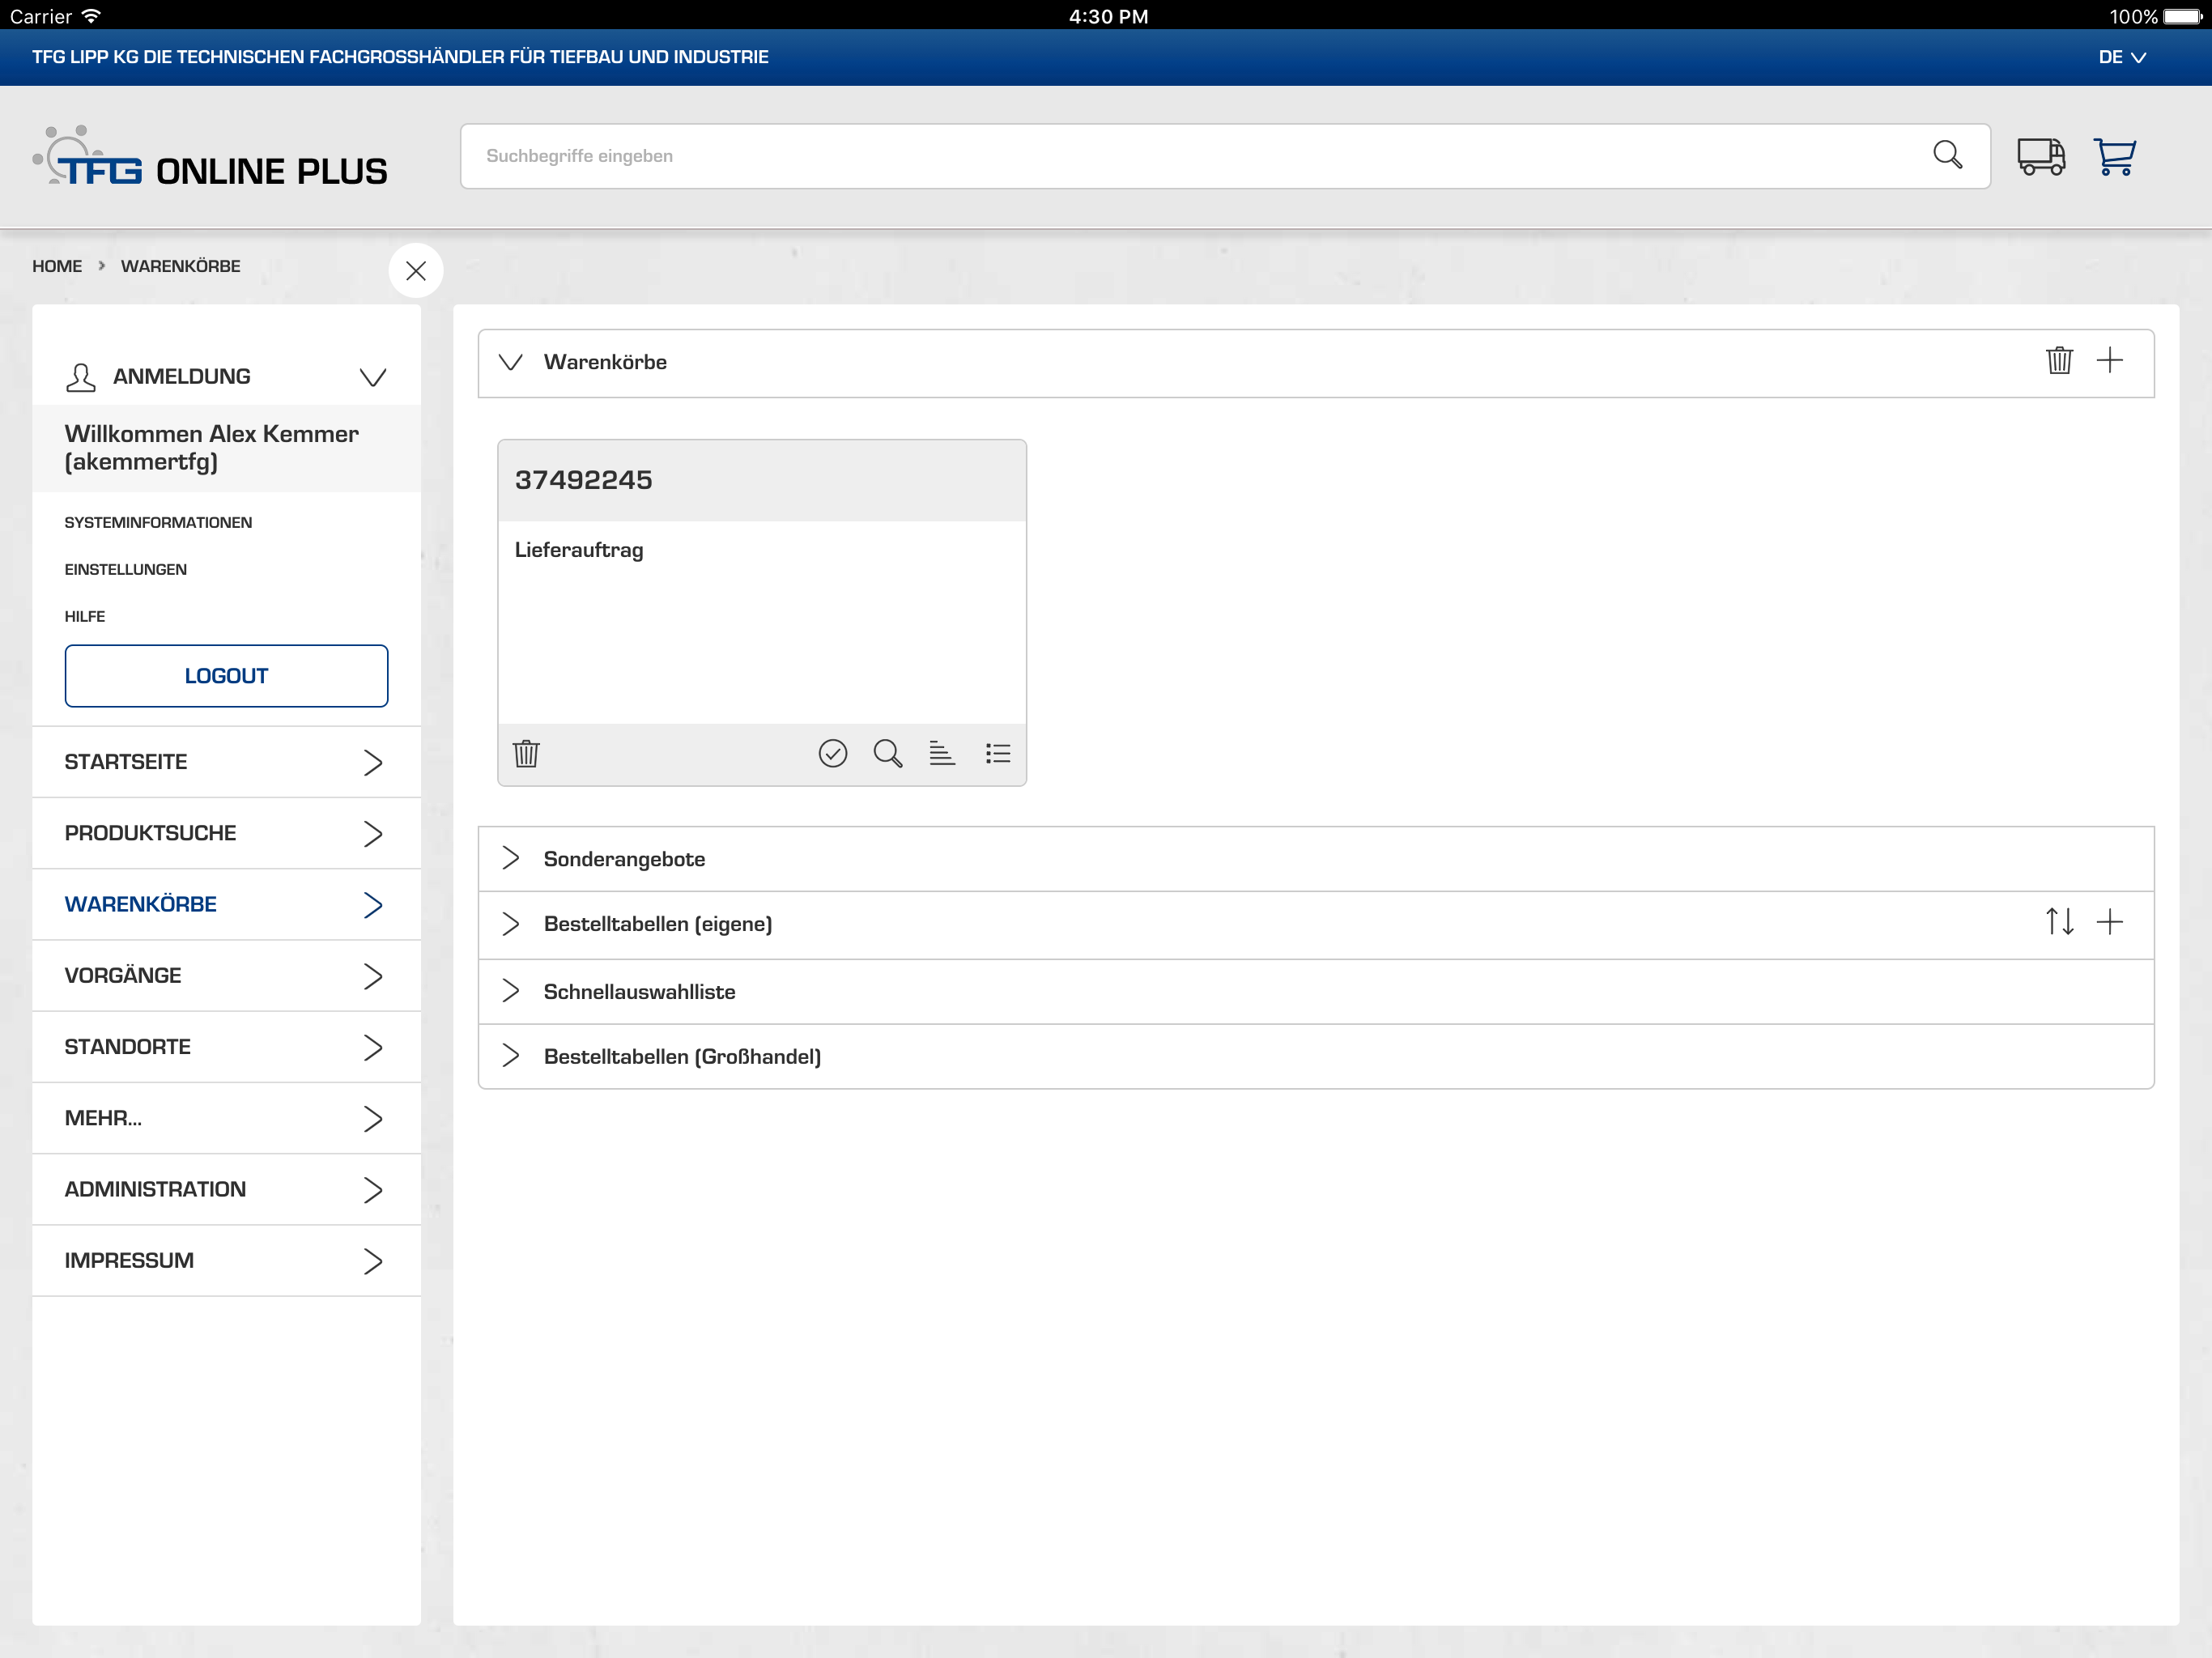Select Produktsuche in sidebar menu

pyautogui.click(x=225, y=833)
